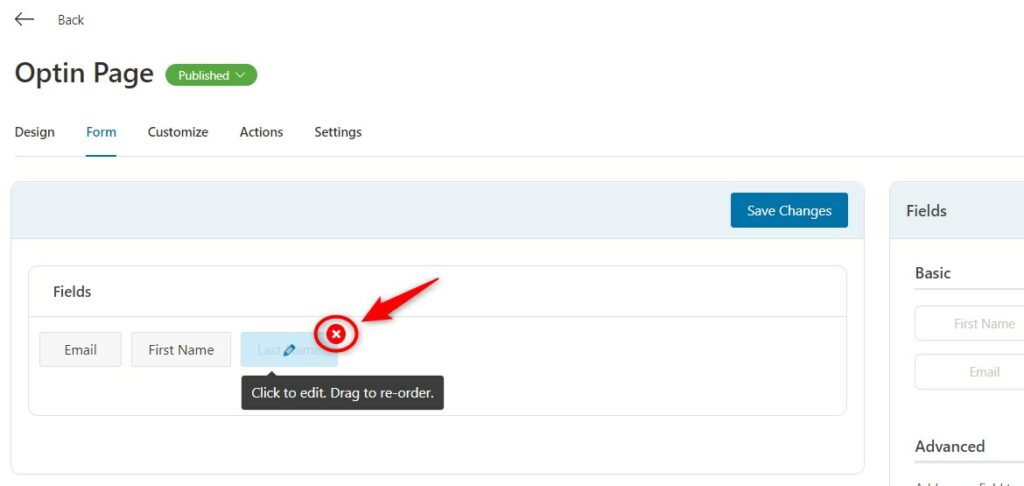The height and width of the screenshot is (486, 1024).
Task: Remove Last Name field with red x icon
Action: (336, 334)
